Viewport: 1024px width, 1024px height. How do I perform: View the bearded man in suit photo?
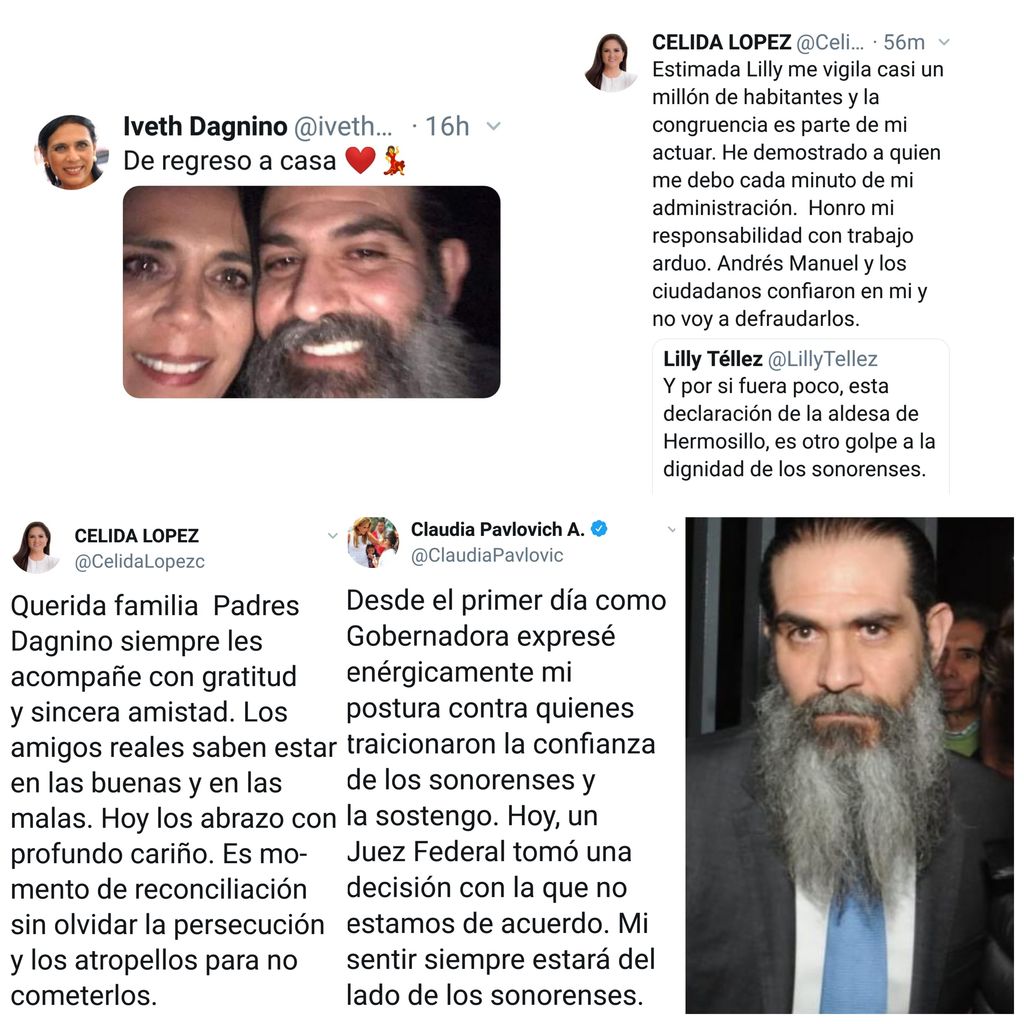(x=849, y=765)
